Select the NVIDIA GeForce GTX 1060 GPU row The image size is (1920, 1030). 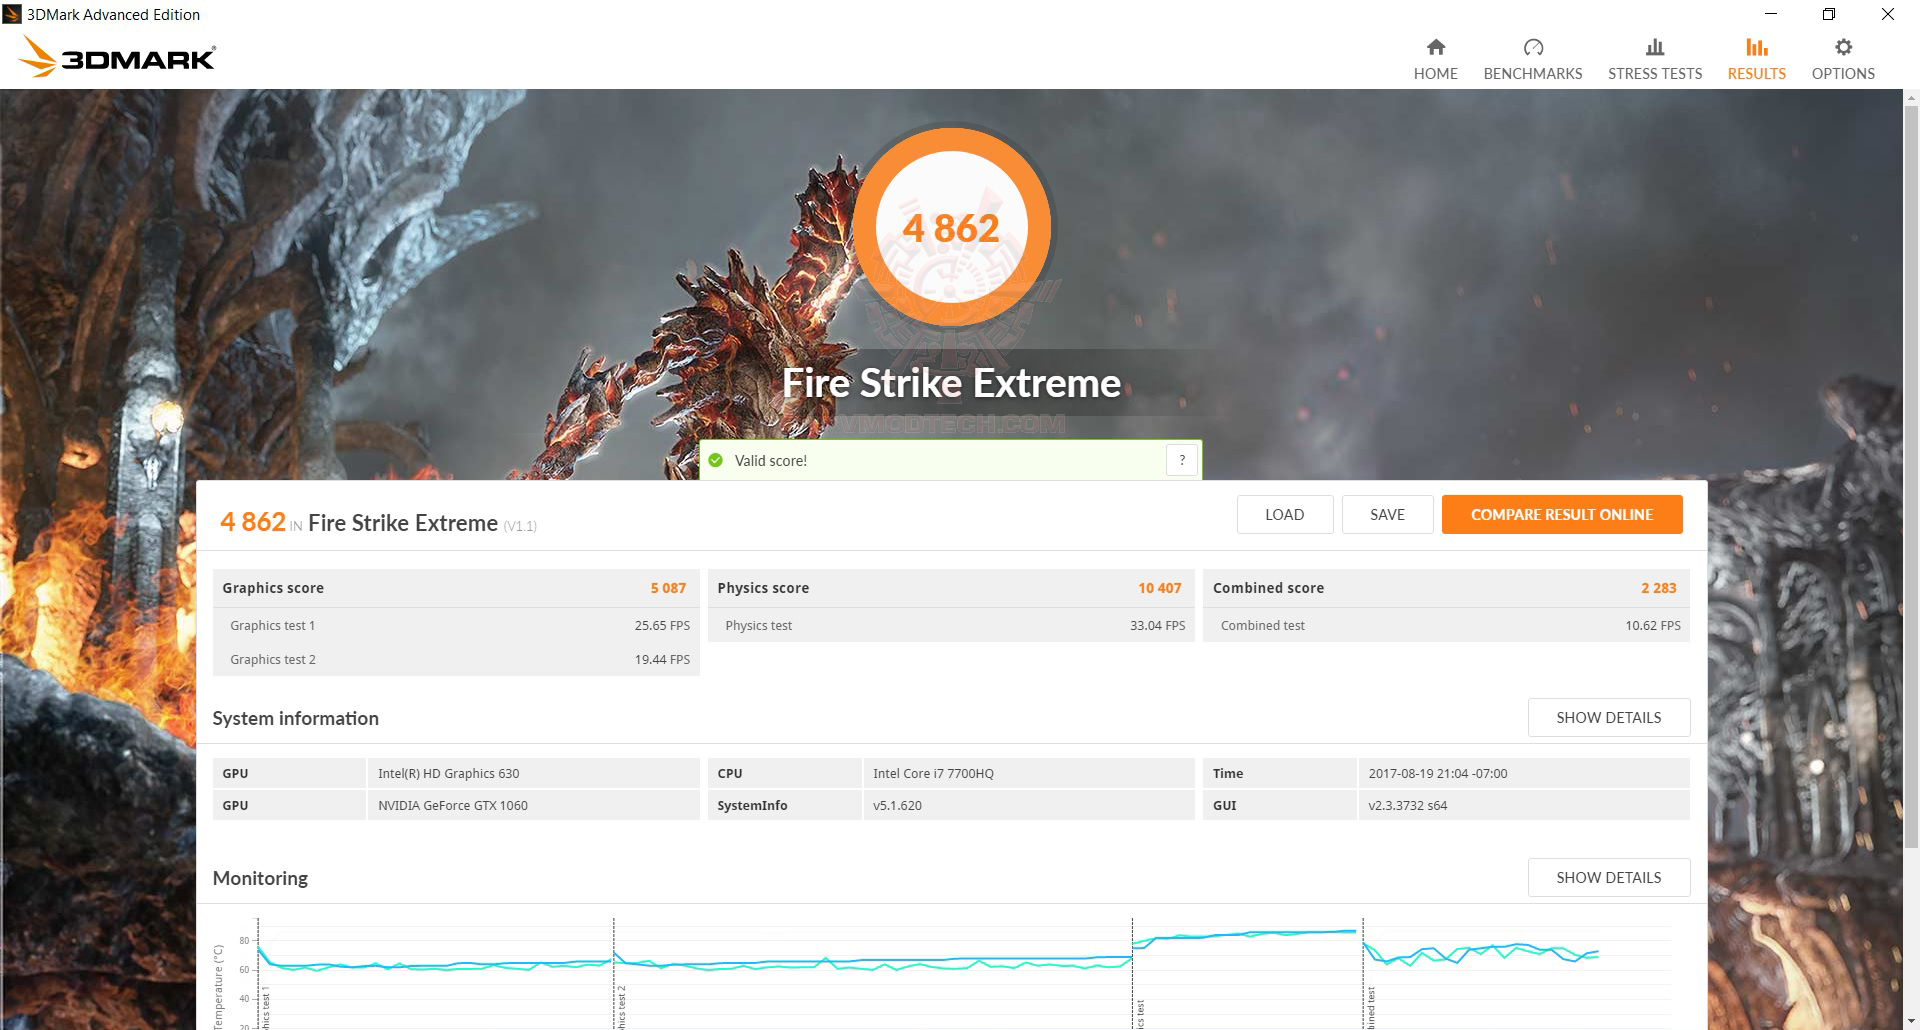(453, 805)
